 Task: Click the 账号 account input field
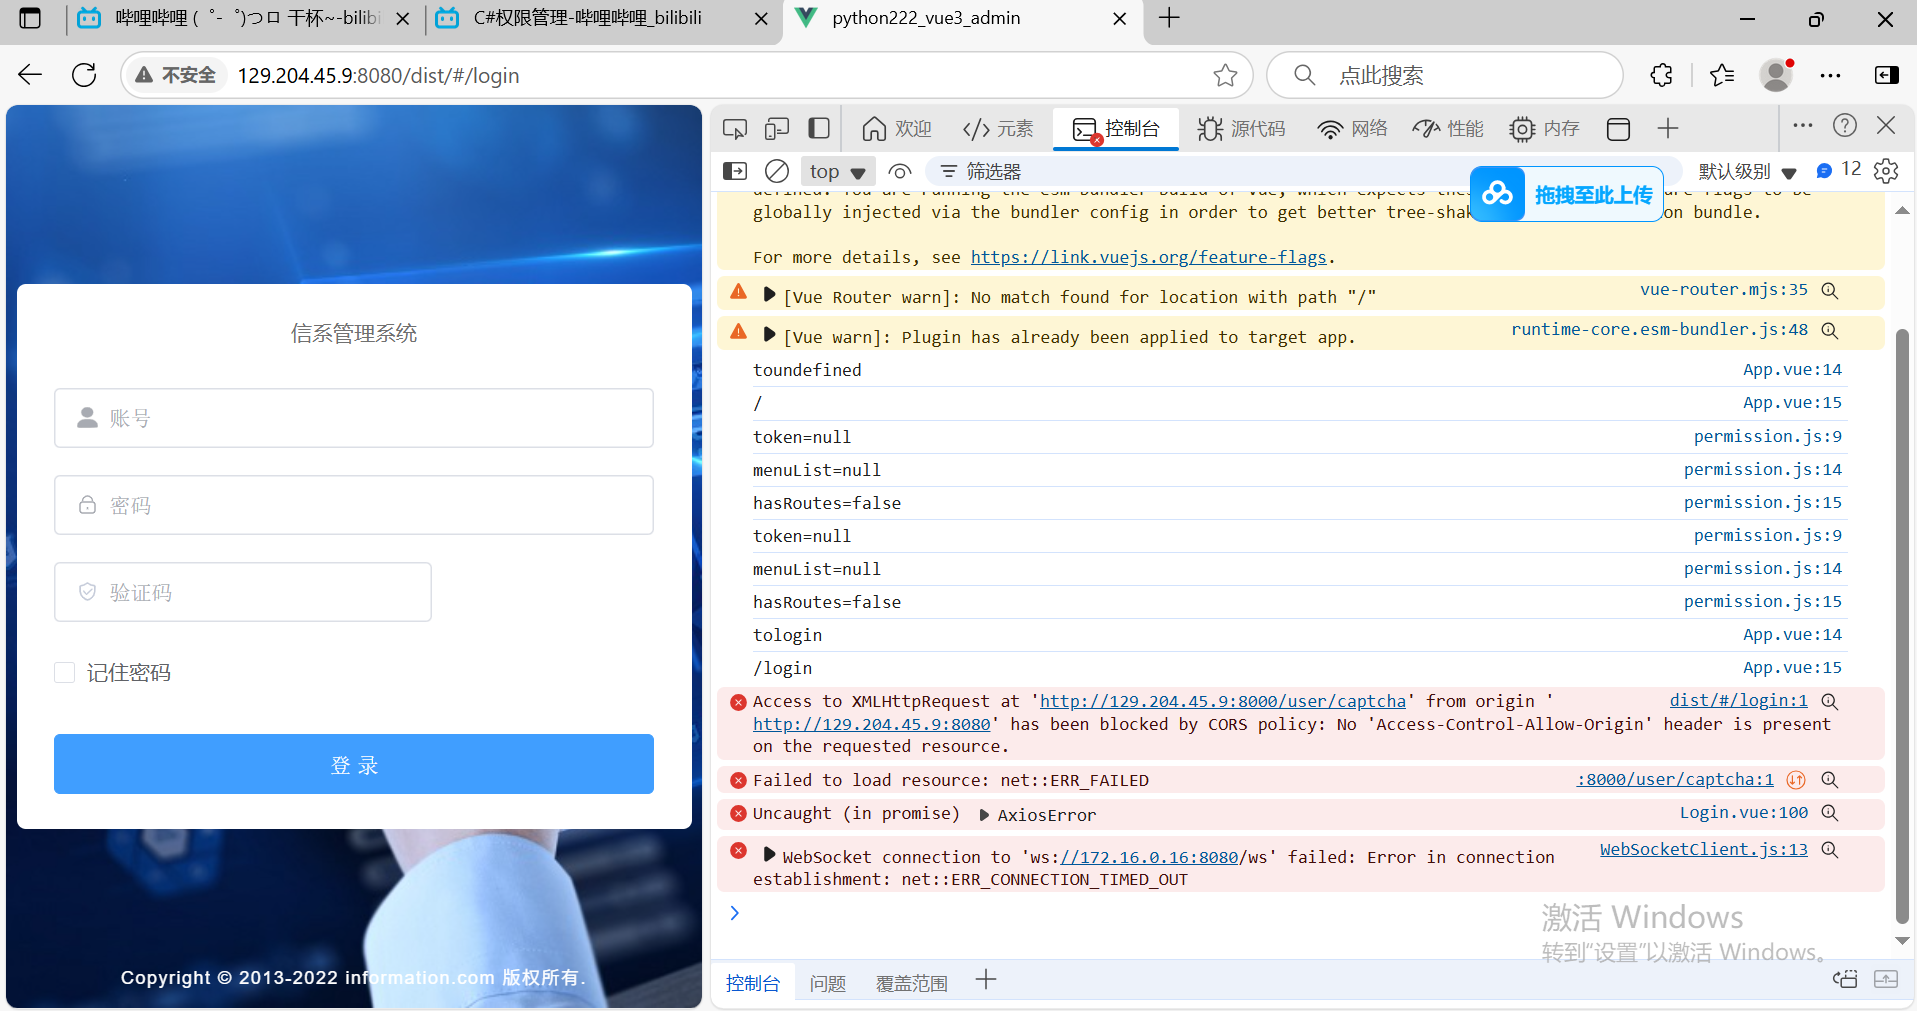(354, 417)
